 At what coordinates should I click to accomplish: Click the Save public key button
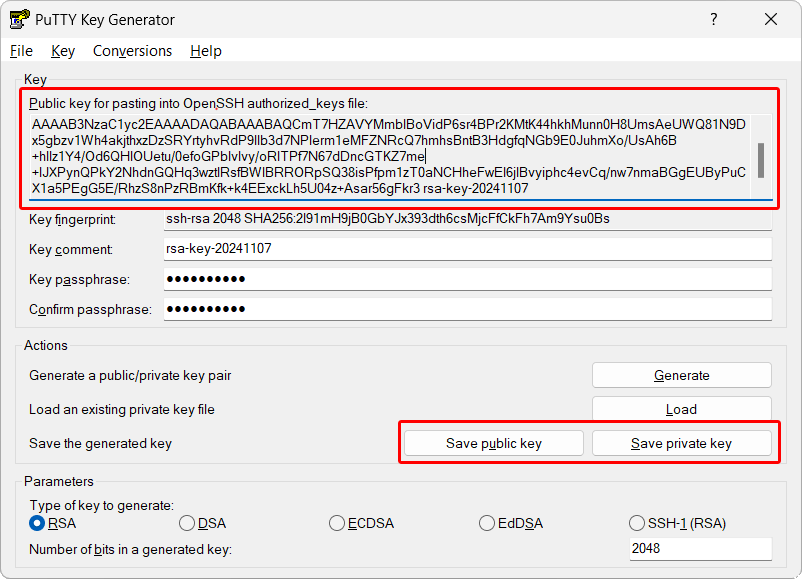point(494,443)
